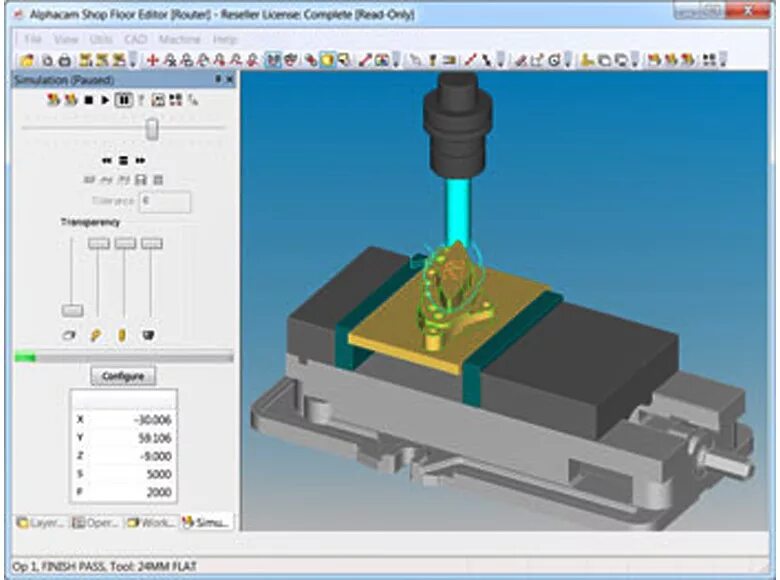
Task: Click the black diagonal tool toolbar icon
Action: coord(486,61)
